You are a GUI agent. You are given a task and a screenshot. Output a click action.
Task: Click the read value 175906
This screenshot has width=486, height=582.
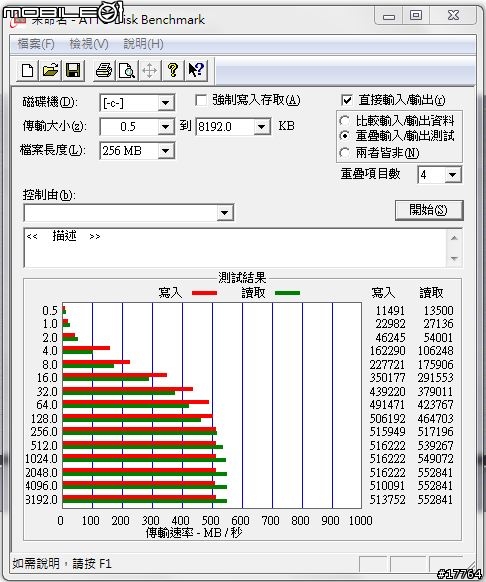435,364
